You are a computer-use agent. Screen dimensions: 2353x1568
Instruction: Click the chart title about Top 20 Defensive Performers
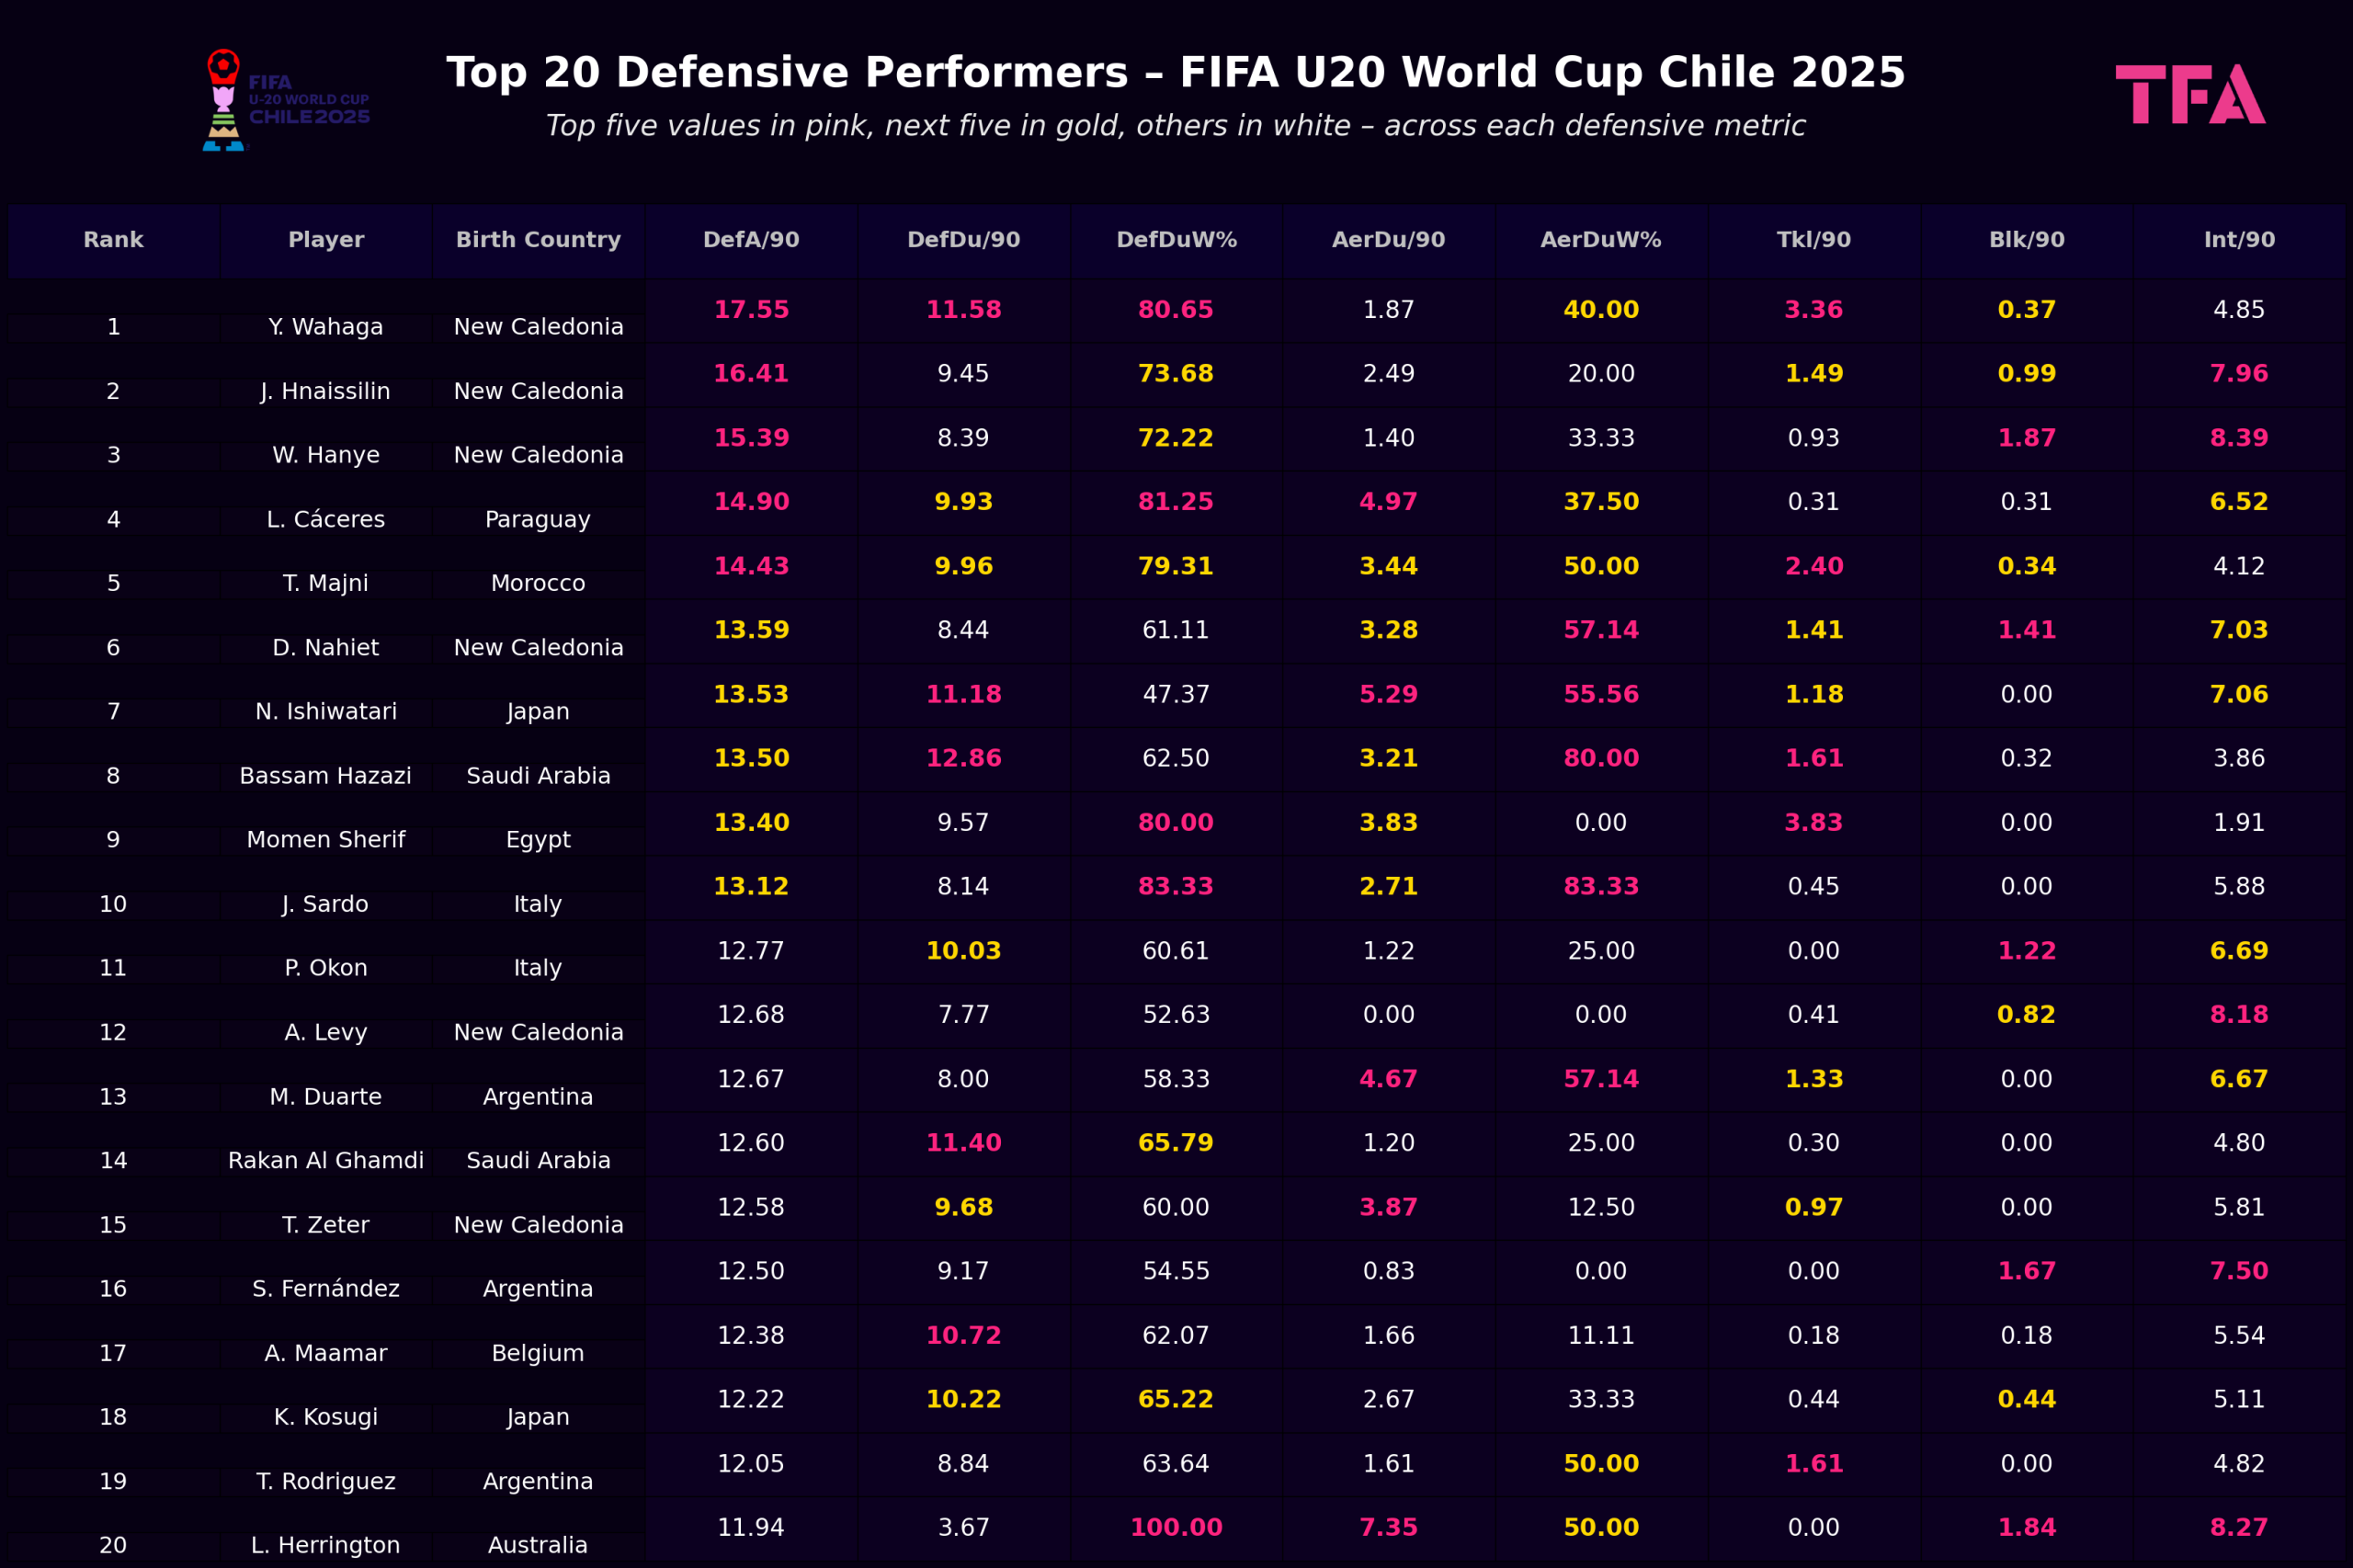1176,72
